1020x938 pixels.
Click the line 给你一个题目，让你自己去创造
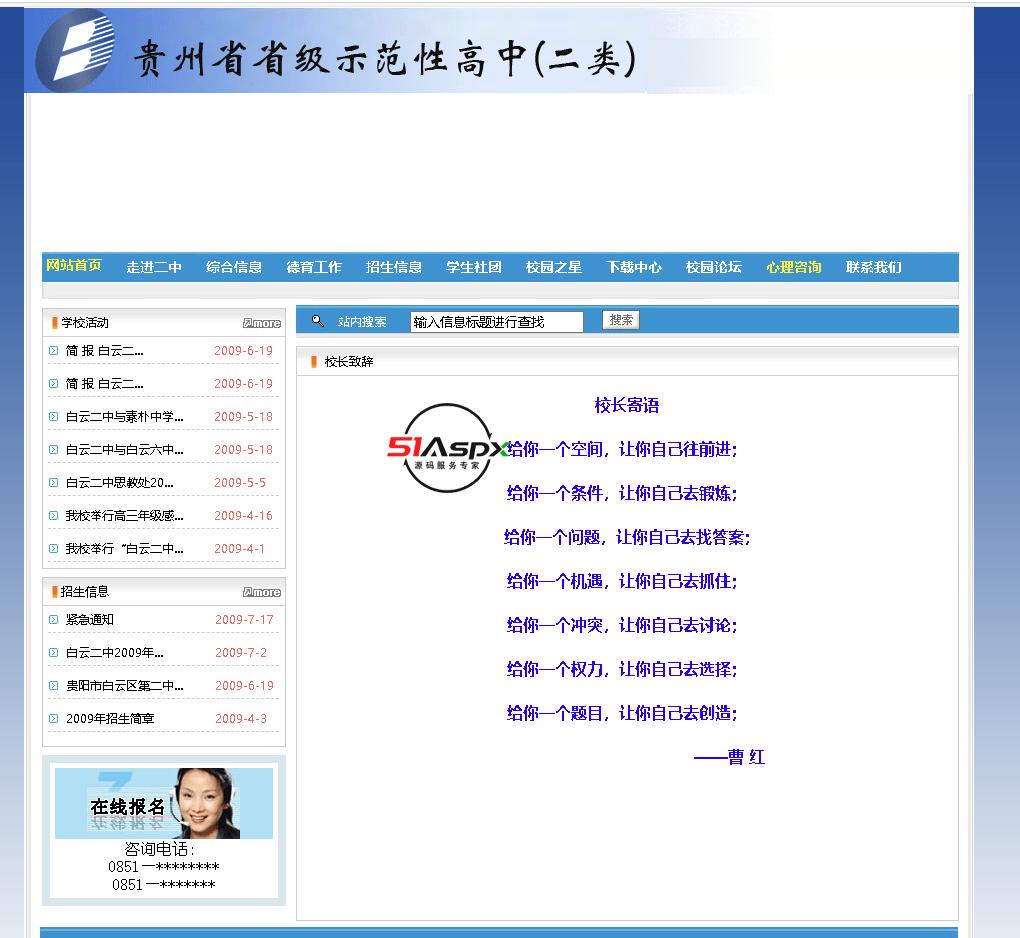622,713
